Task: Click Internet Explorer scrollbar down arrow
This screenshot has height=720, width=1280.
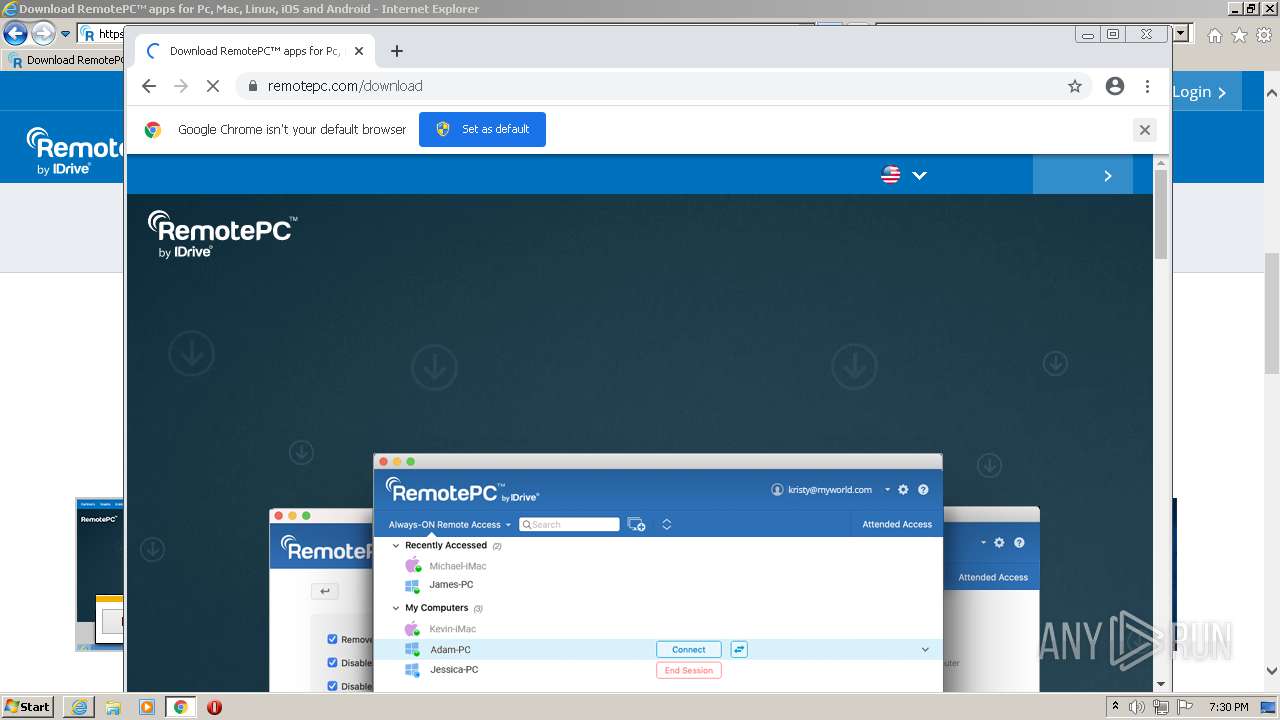Action: pyautogui.click(x=1272, y=671)
